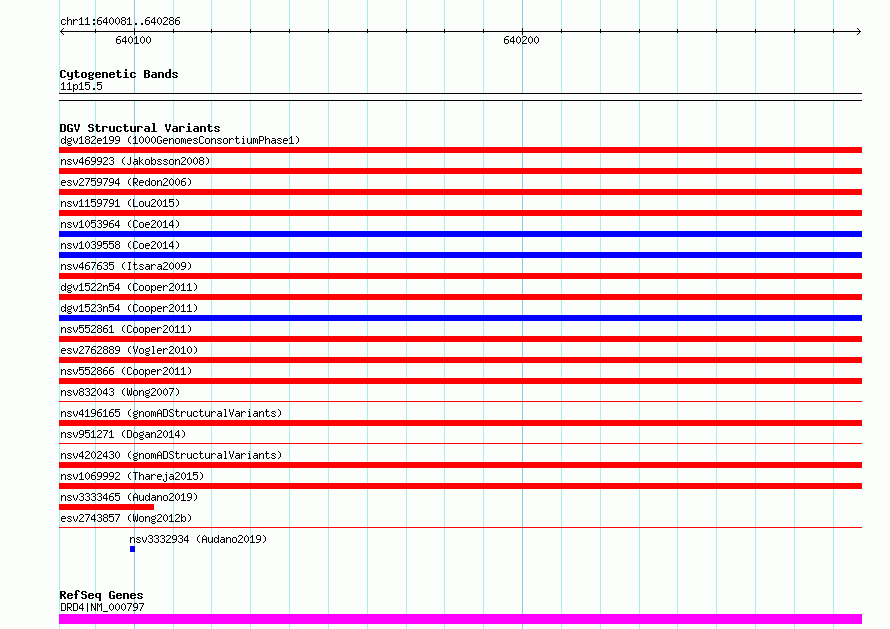Viewport: 890px width, 629px height.
Task: Click the chr11:640081..640286 region label
Action: tap(120, 22)
